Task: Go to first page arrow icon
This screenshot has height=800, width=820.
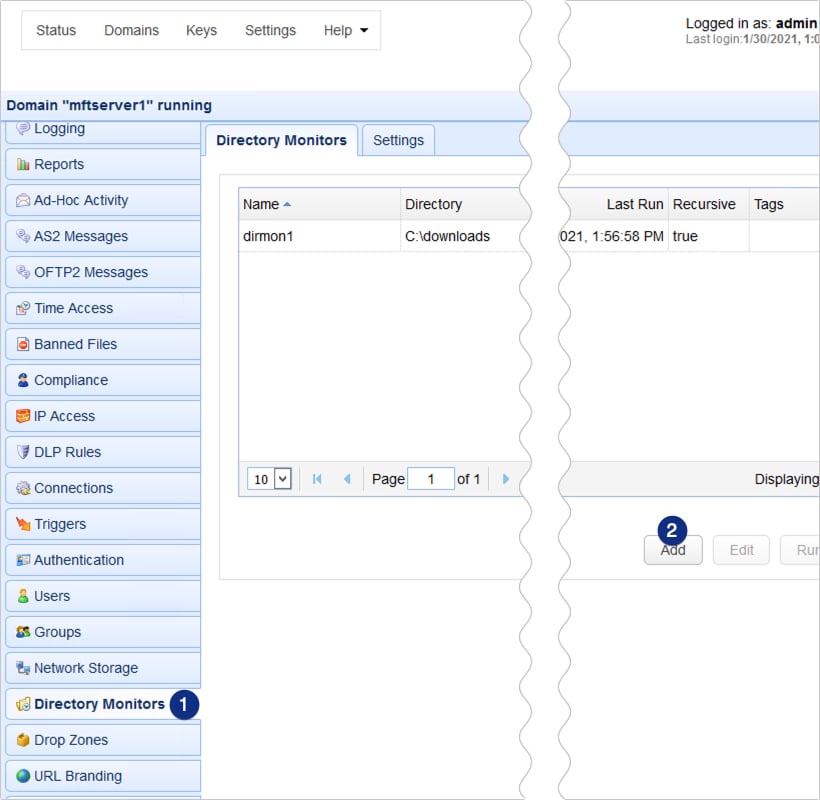Action: pyautogui.click(x=317, y=479)
